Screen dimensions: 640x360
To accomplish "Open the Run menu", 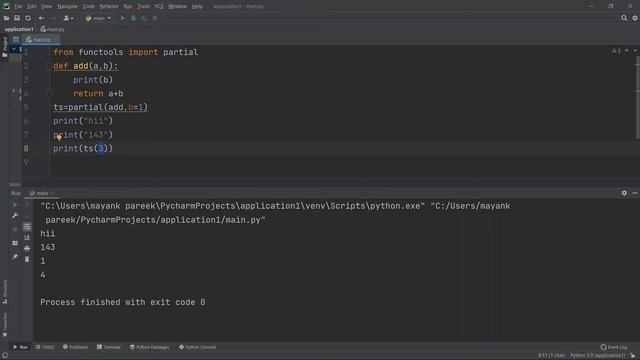I will pos(128,6).
